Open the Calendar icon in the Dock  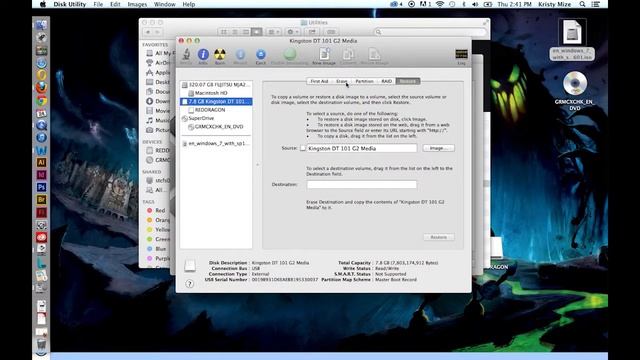click(41, 113)
